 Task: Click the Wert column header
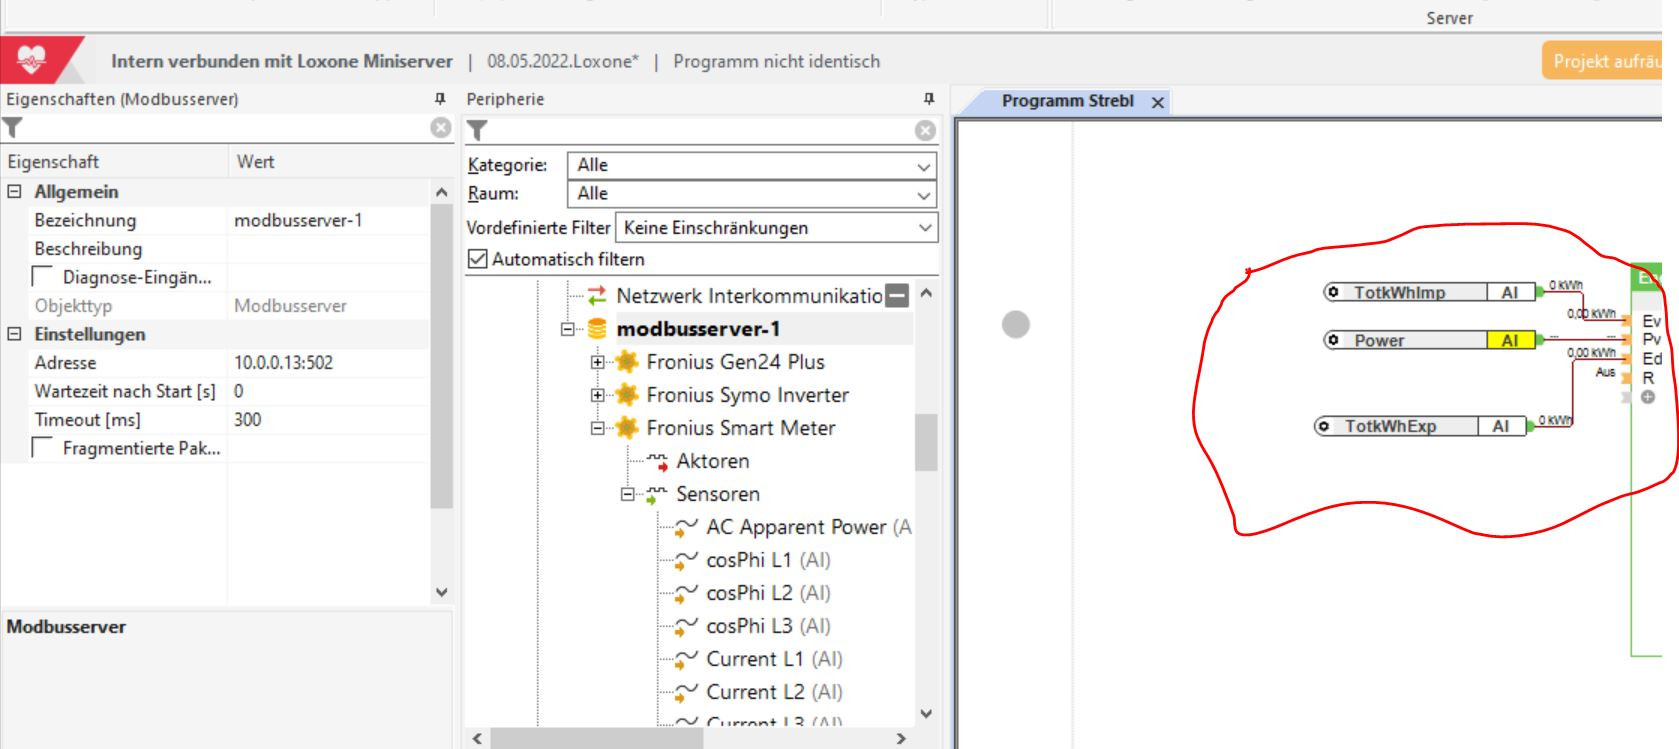[340, 162]
